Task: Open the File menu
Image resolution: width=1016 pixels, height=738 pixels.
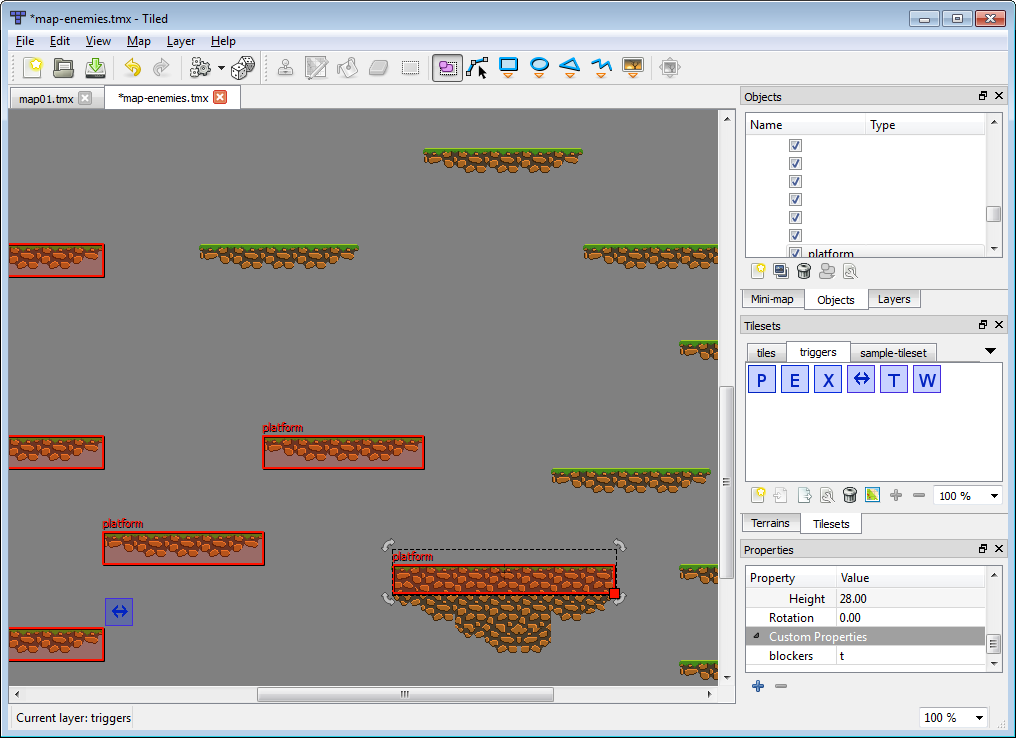Action: coord(25,41)
